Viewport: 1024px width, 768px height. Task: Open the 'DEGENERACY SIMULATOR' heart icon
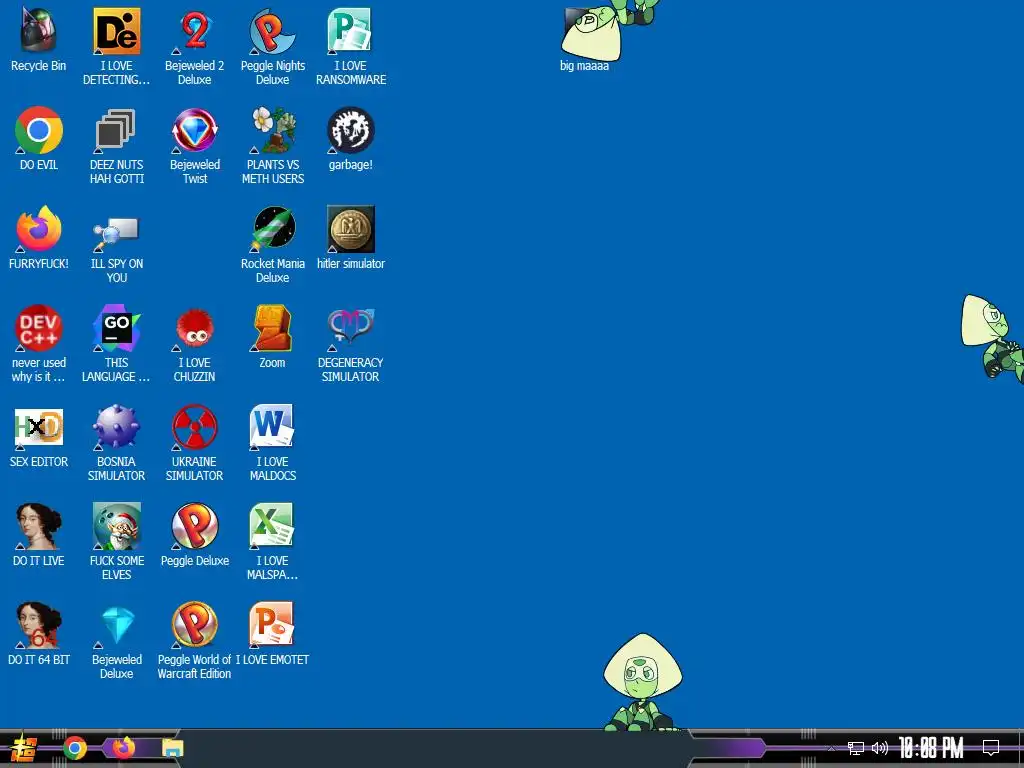pos(351,344)
